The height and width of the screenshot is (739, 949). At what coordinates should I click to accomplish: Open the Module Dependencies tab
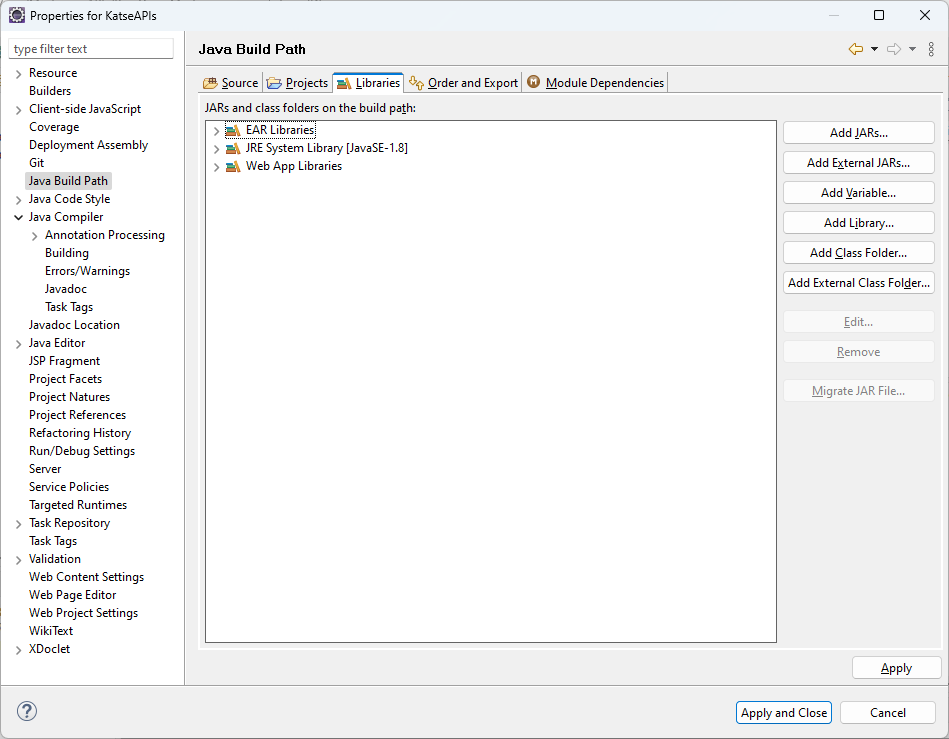click(x=596, y=83)
